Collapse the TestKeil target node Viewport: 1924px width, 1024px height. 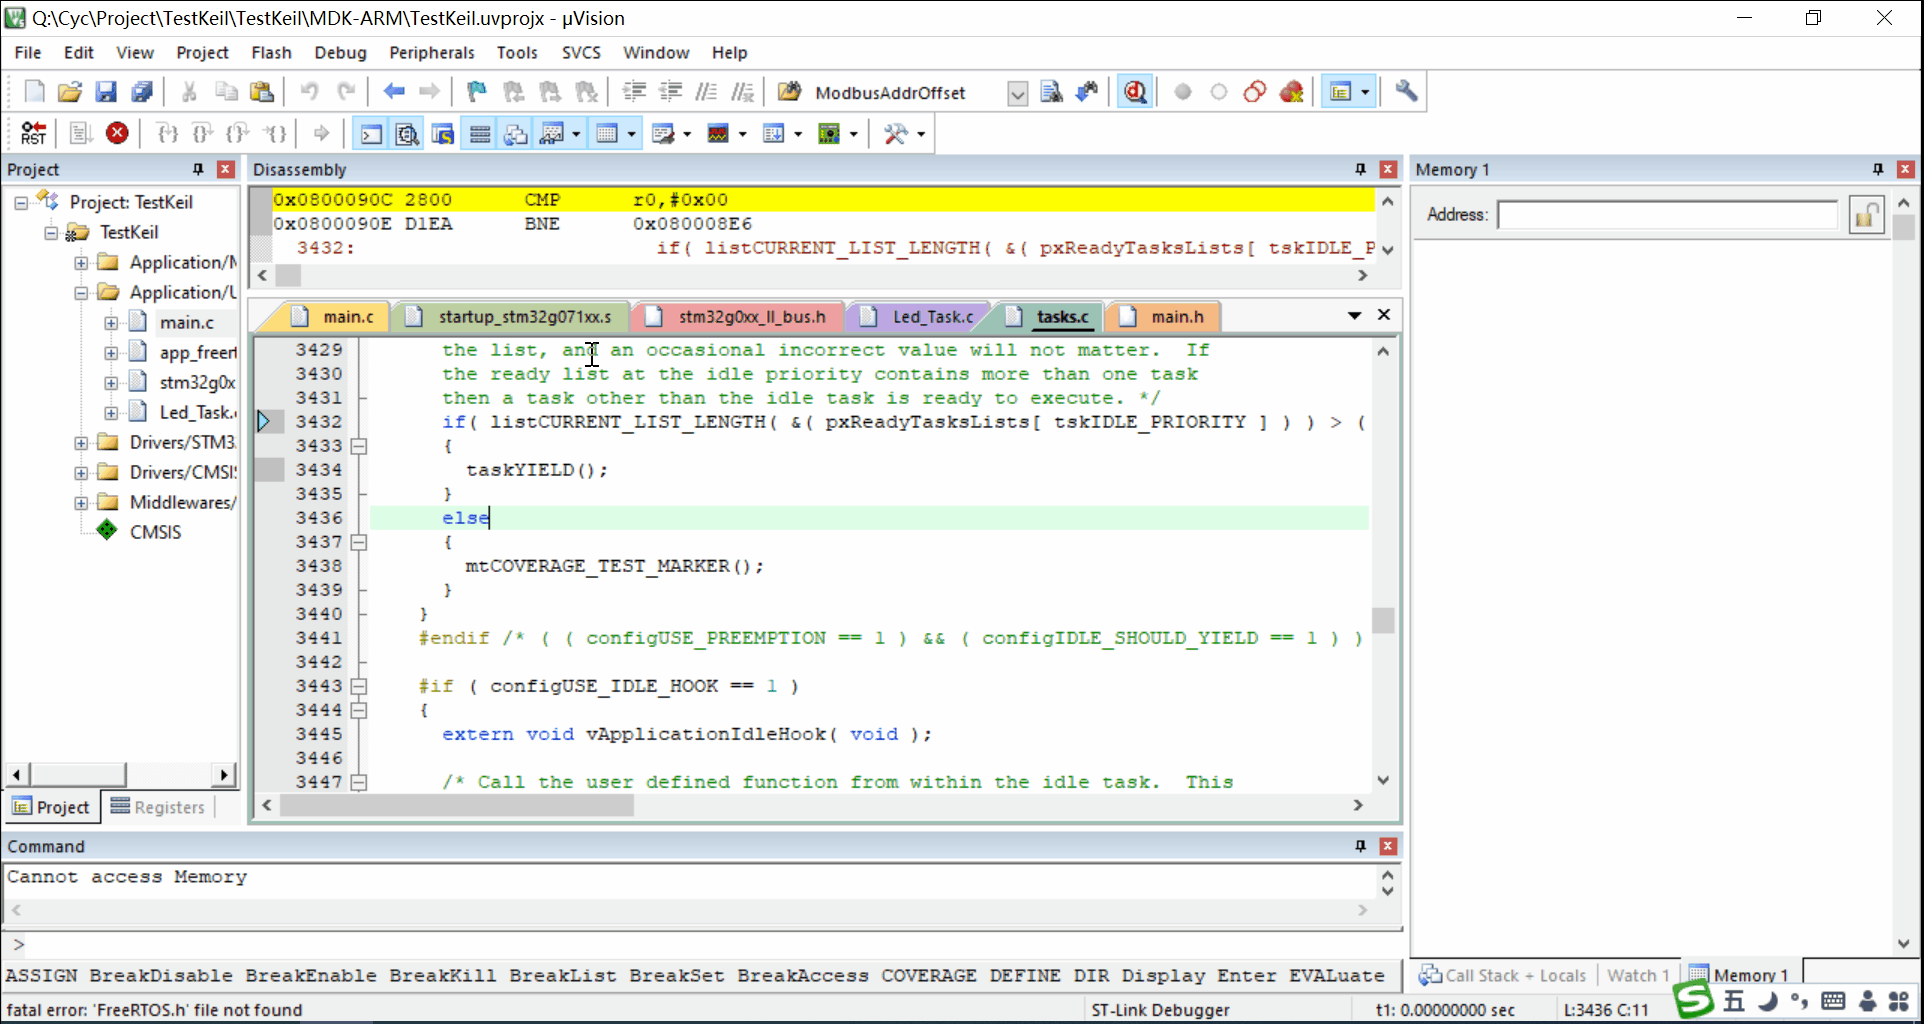51,232
